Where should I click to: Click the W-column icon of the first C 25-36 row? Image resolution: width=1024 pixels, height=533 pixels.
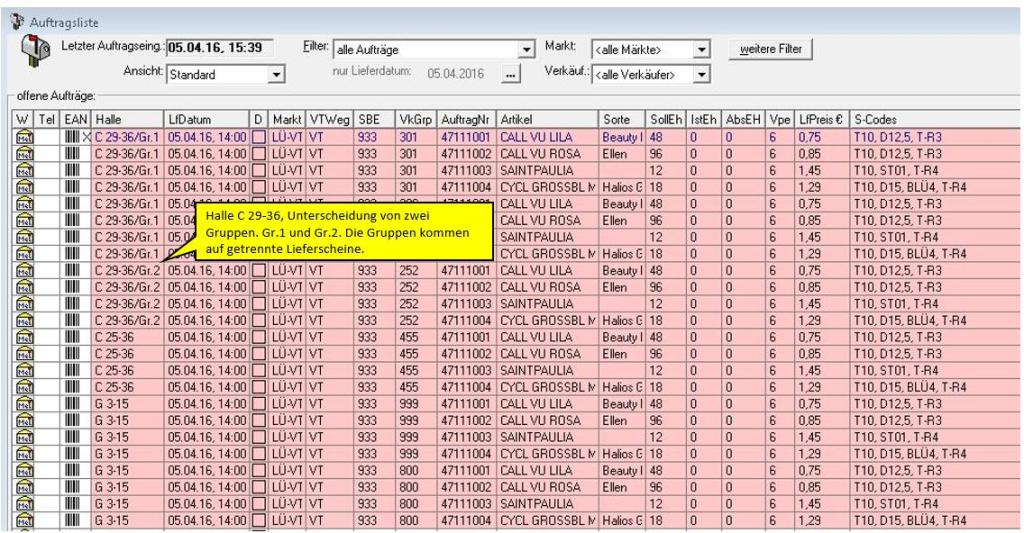24,338
